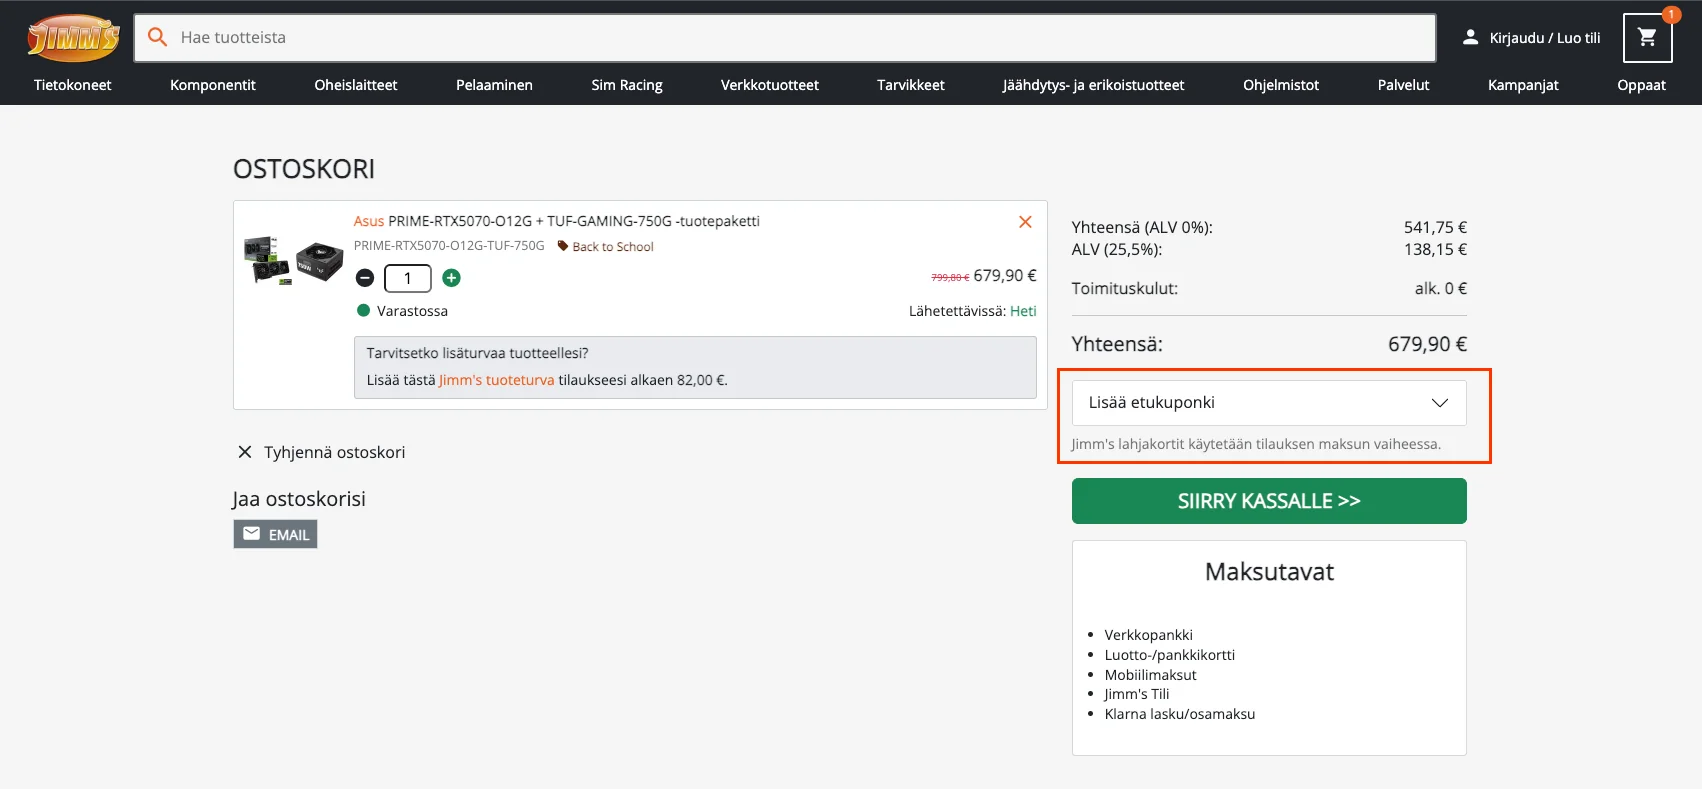Open the Verkkotuotteet menu
The image size is (1702, 789).
tap(770, 85)
